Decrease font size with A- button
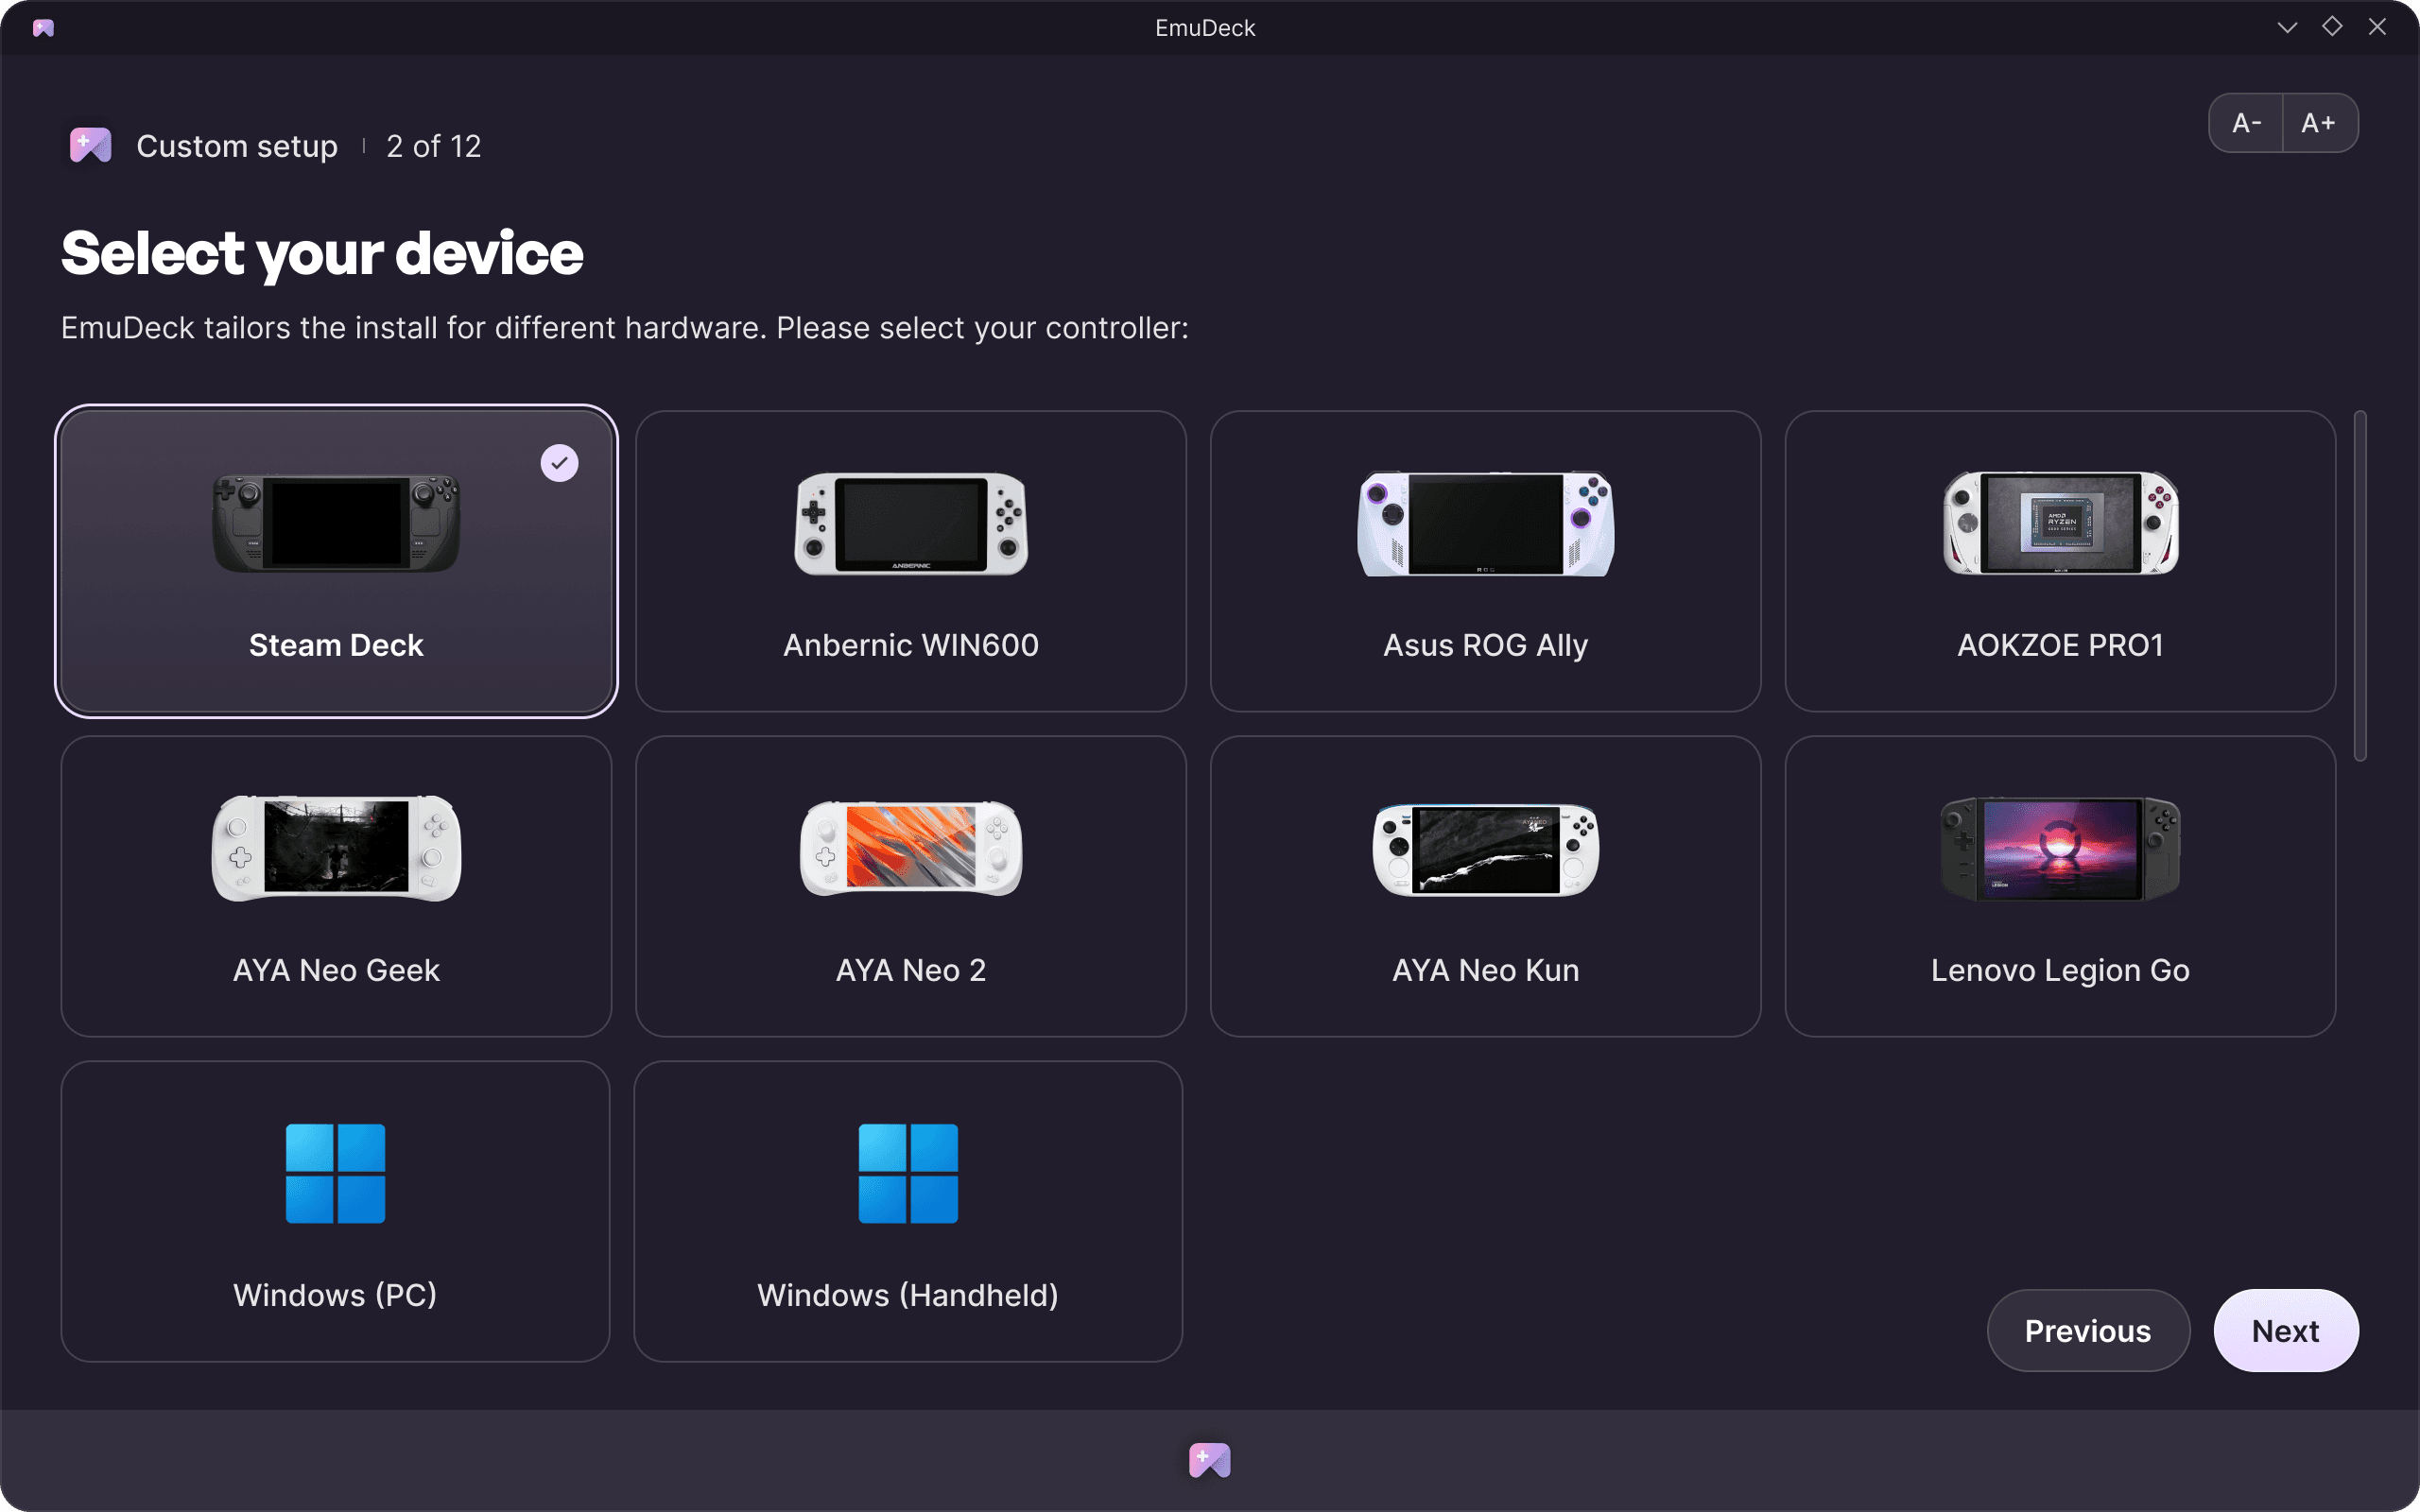The height and width of the screenshot is (1512, 2420). pos(2246,123)
